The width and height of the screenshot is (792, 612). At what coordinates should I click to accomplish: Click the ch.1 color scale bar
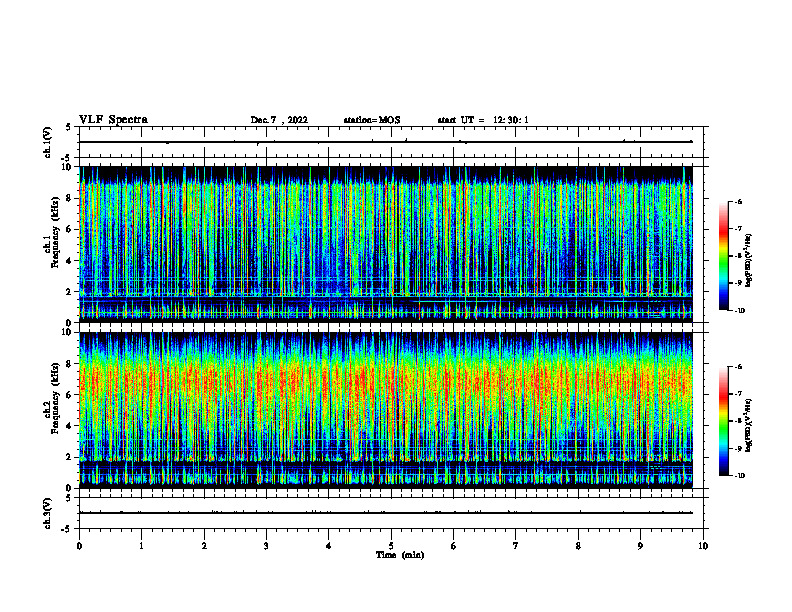click(x=723, y=256)
